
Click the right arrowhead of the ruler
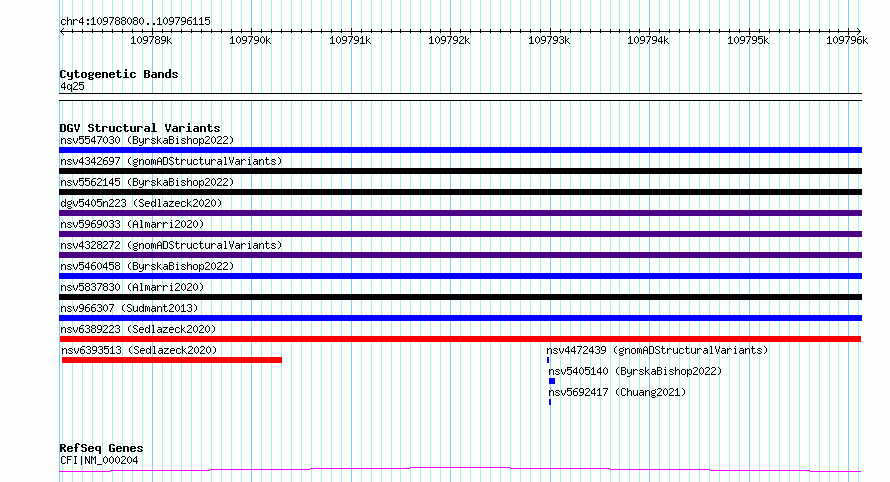(x=859, y=32)
